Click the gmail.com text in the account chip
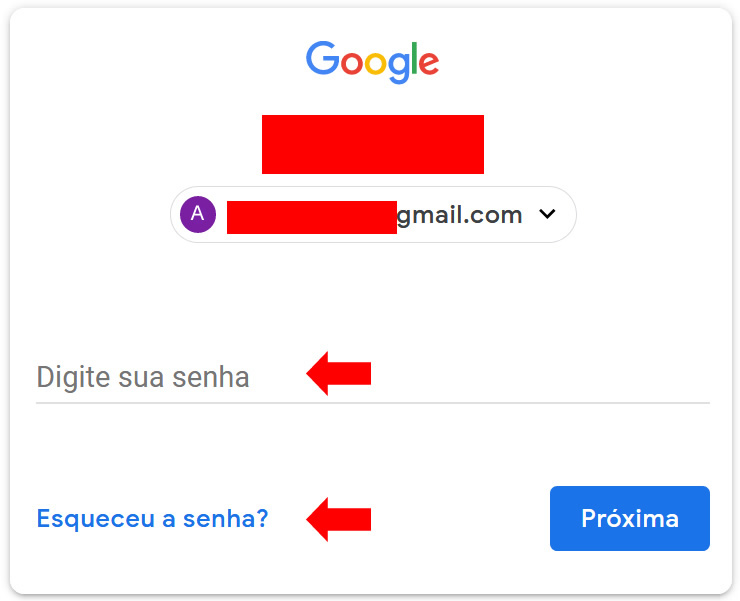The height and width of the screenshot is (601, 740). [459, 216]
